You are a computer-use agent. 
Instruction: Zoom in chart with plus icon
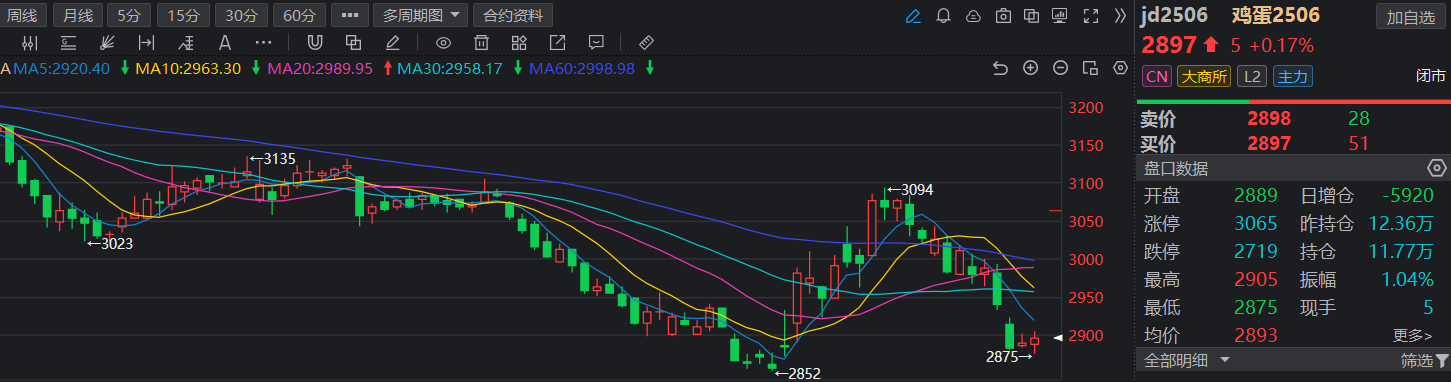click(x=1030, y=68)
